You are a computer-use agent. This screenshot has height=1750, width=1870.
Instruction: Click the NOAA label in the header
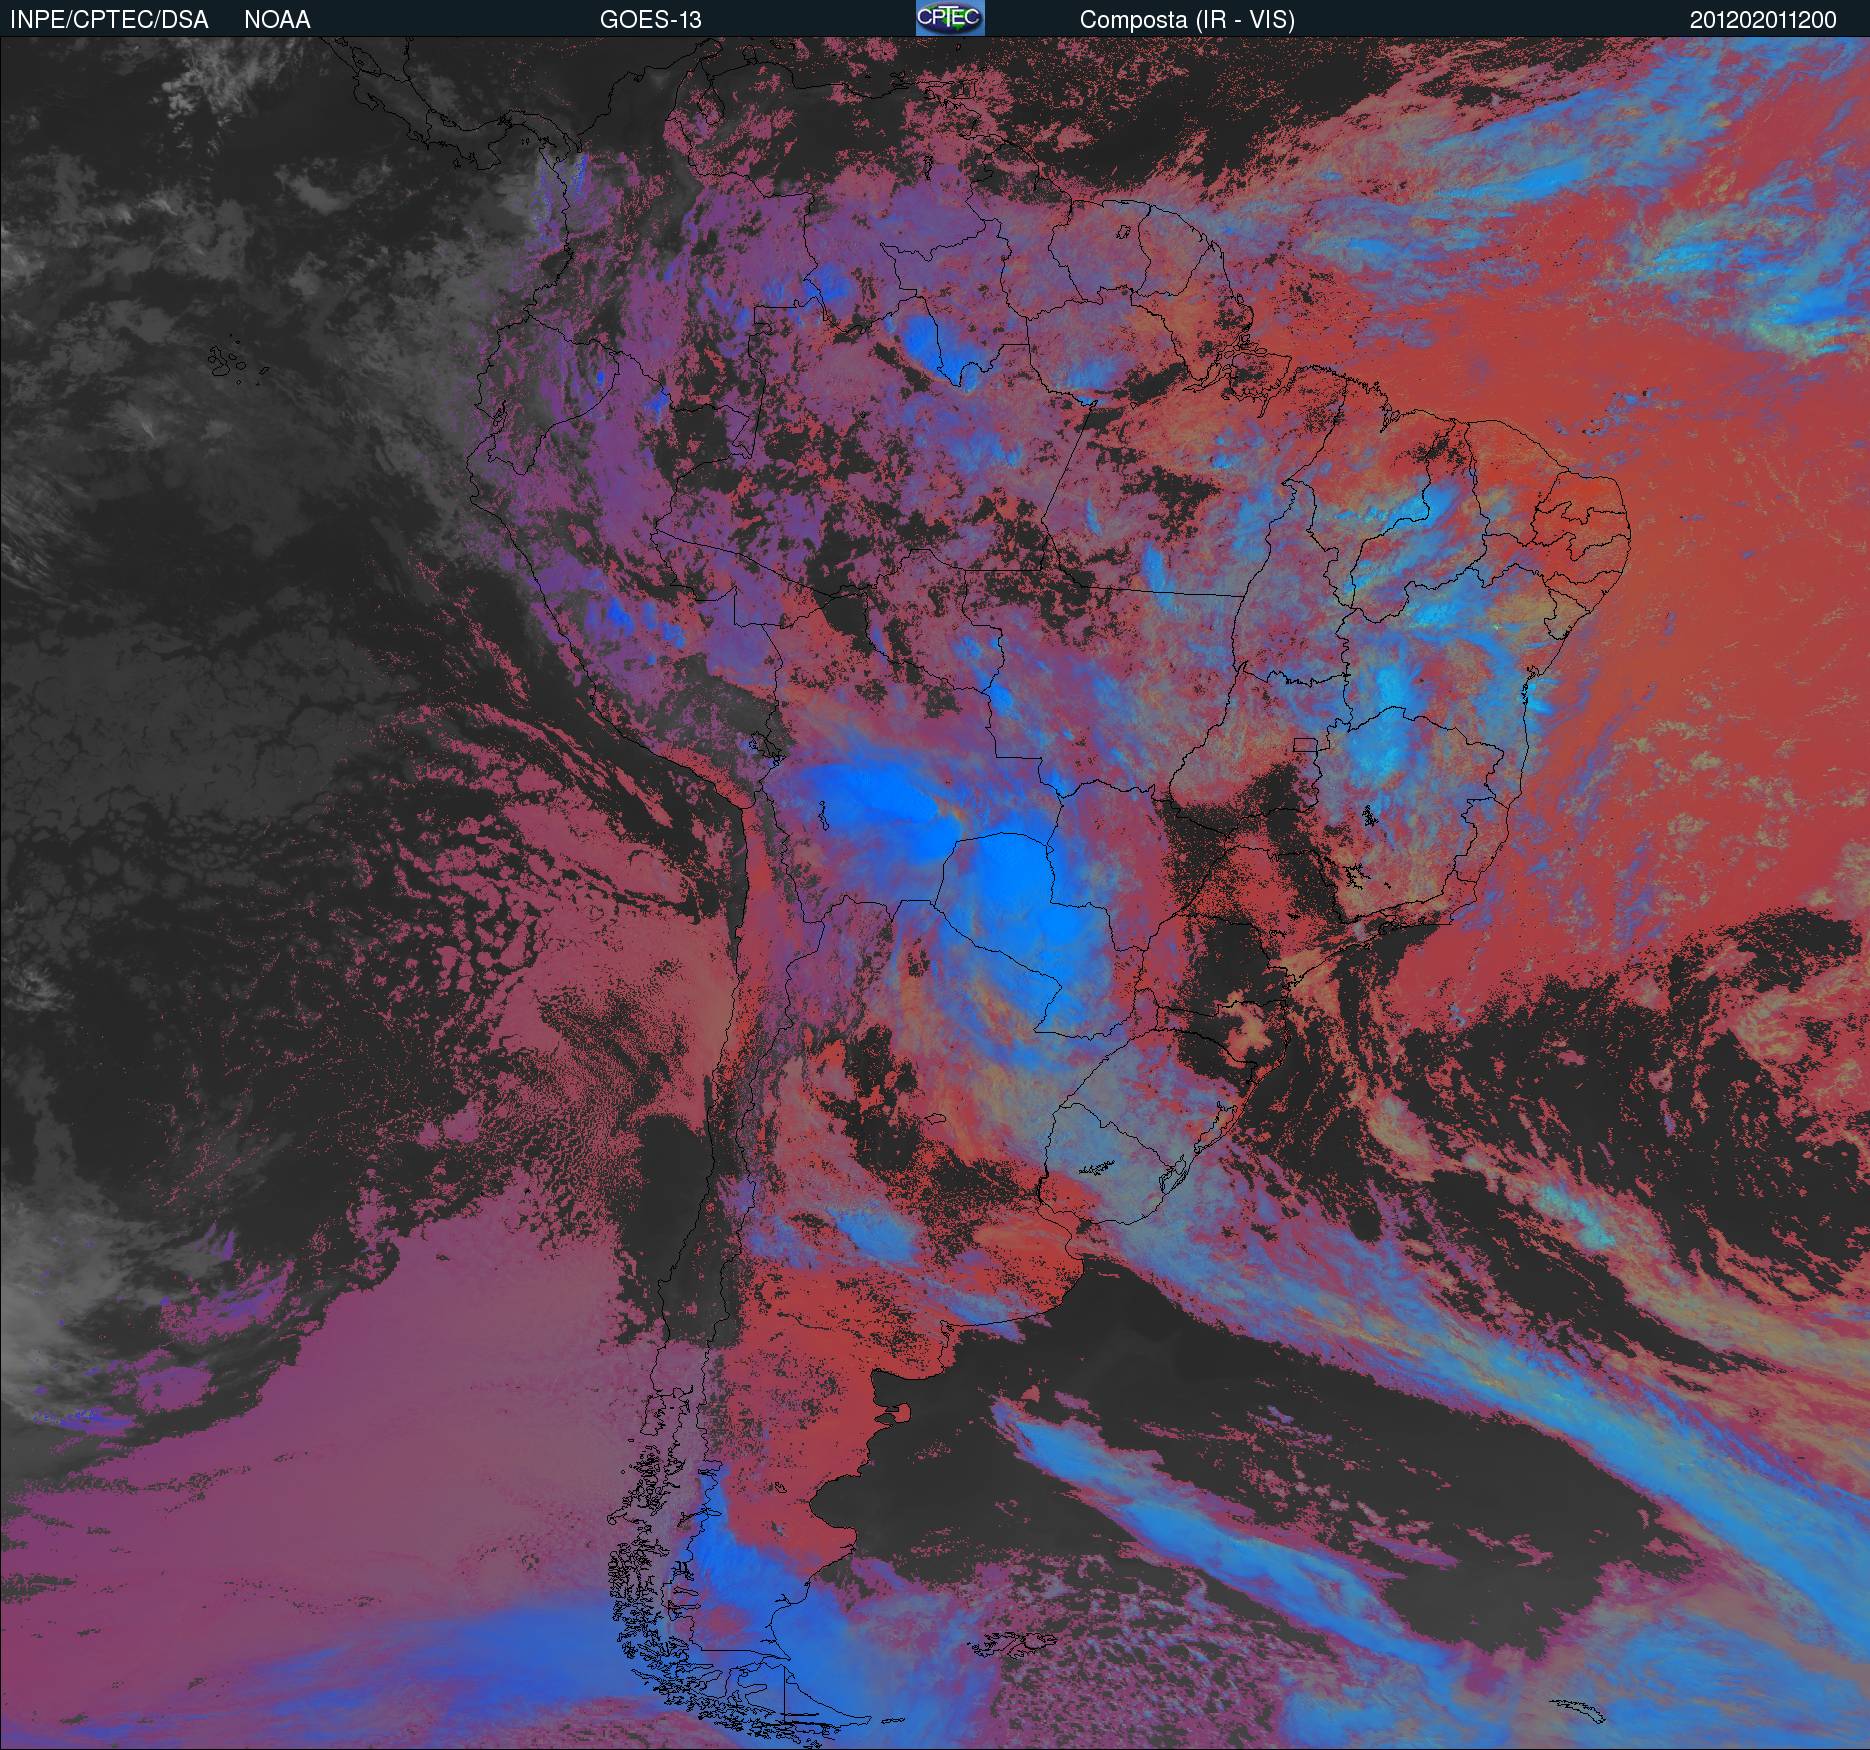pos(277,20)
